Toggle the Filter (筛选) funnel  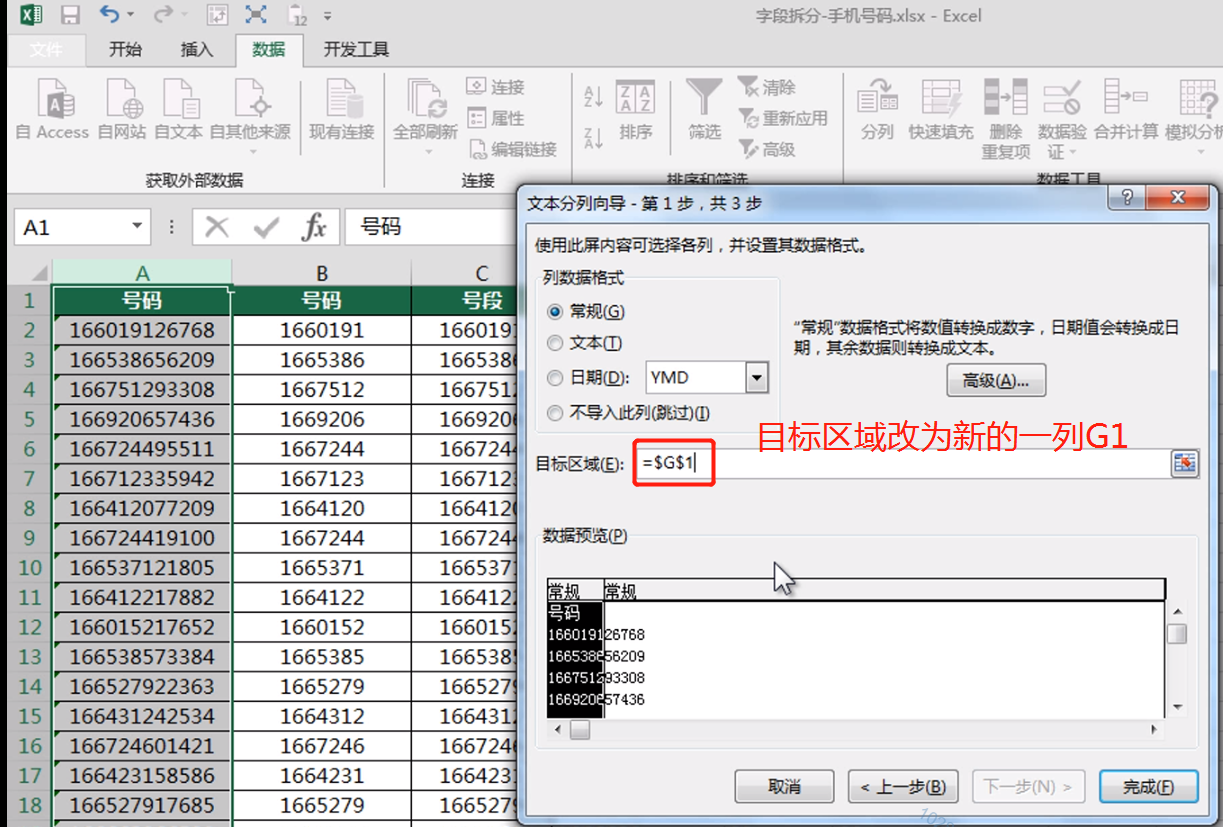(704, 110)
